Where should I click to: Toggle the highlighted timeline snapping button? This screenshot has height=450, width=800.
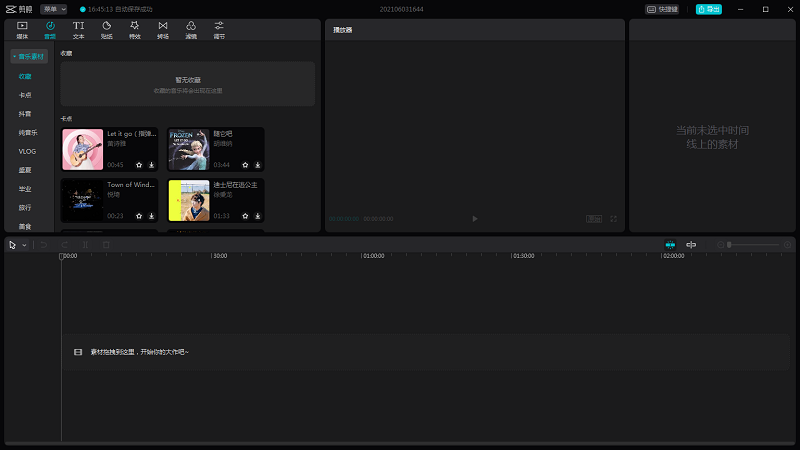(670, 245)
